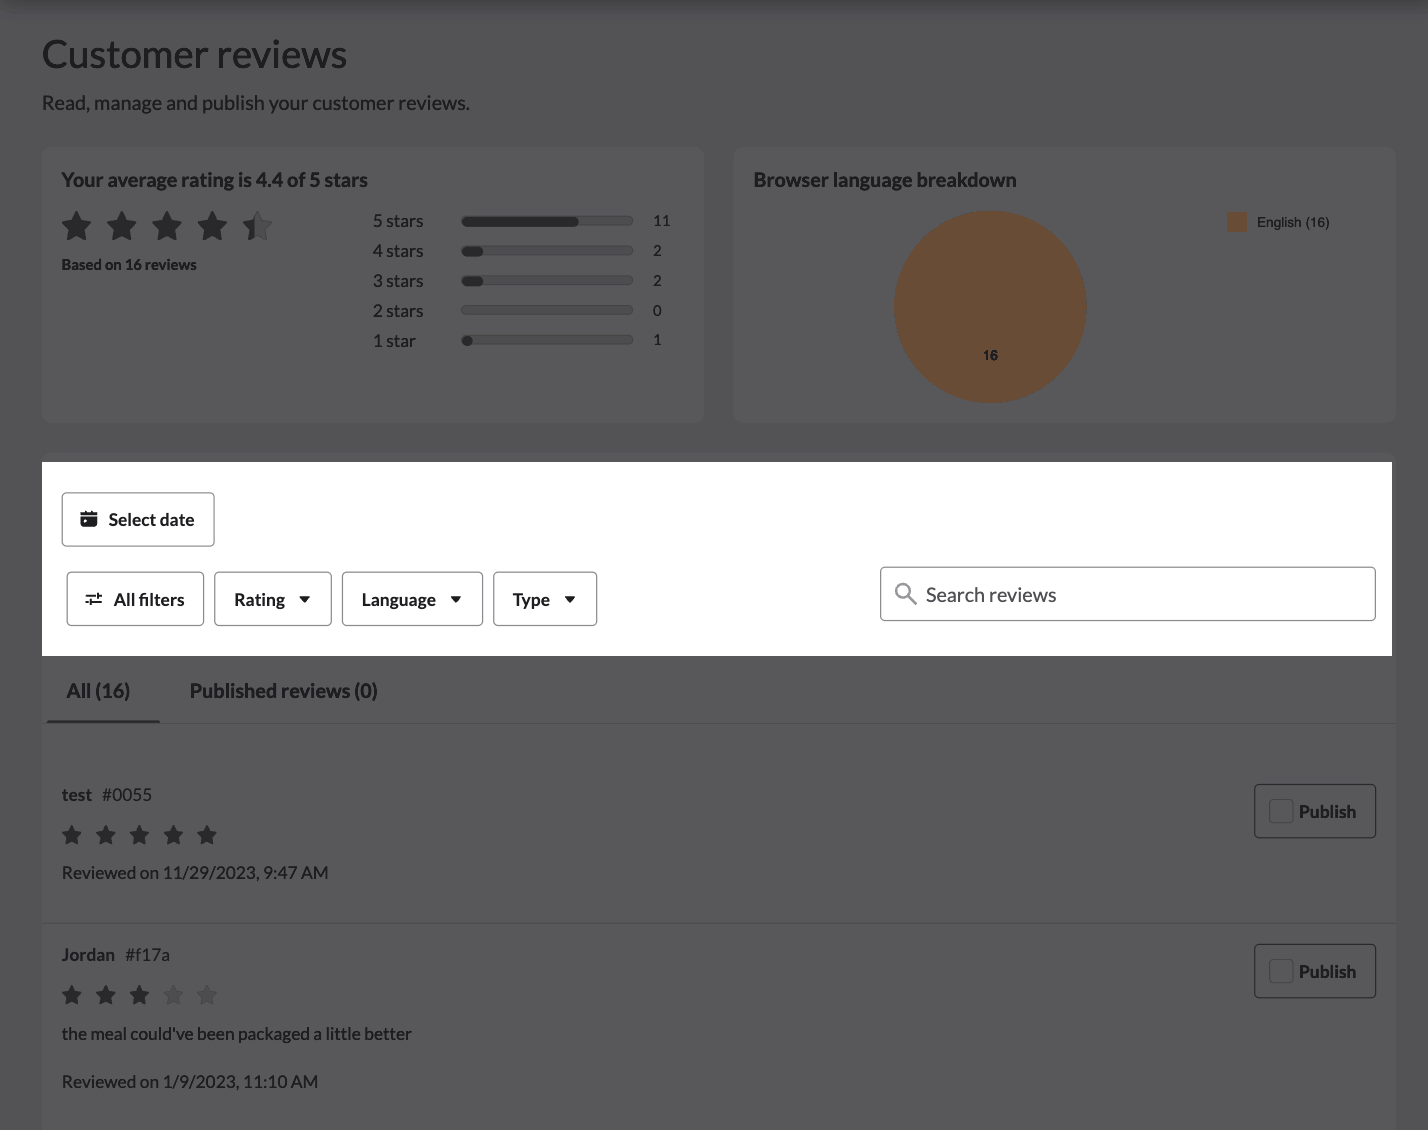Click the half star in the average rating

258,225
